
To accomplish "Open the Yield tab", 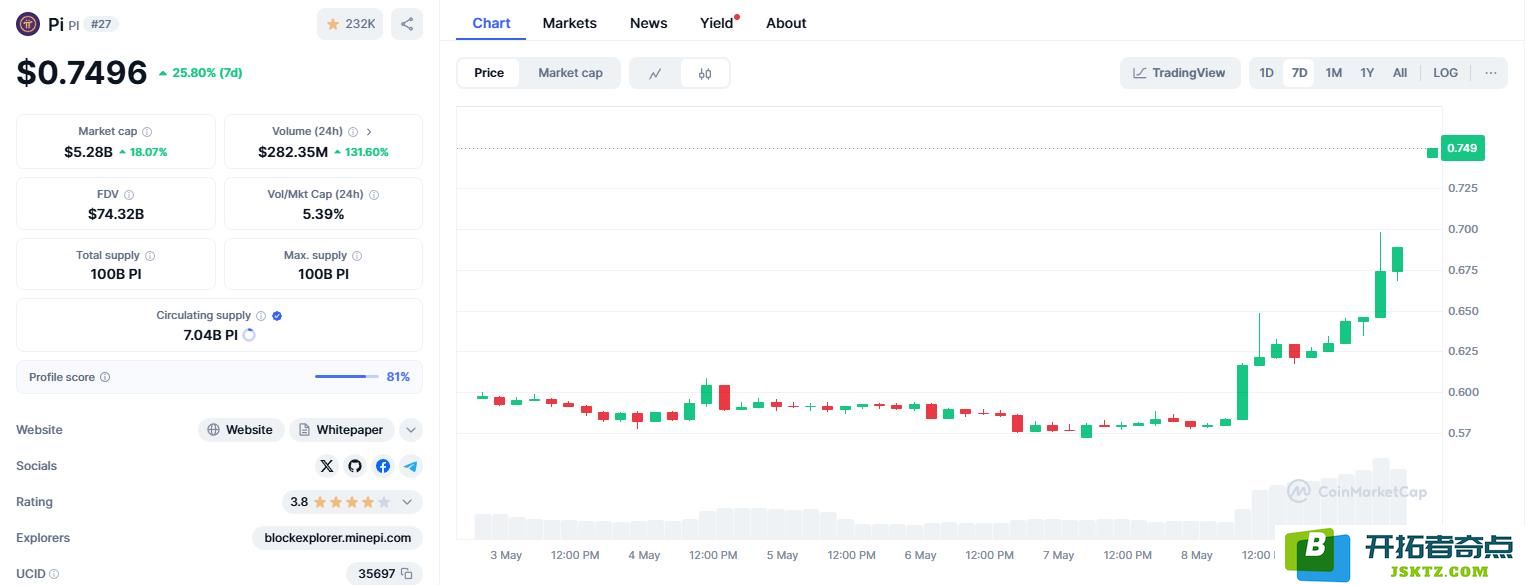I will point(717,23).
